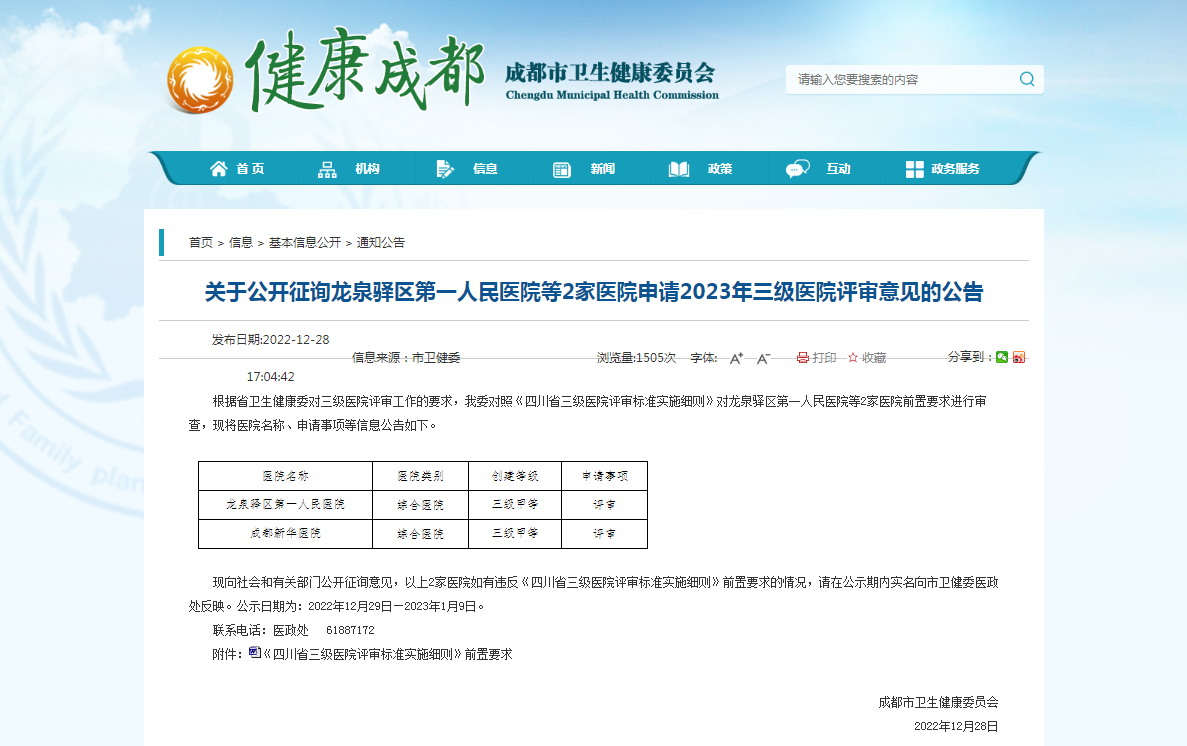1187x746 pixels.
Task: Share the article to Weibo
Action: (x=1018, y=357)
